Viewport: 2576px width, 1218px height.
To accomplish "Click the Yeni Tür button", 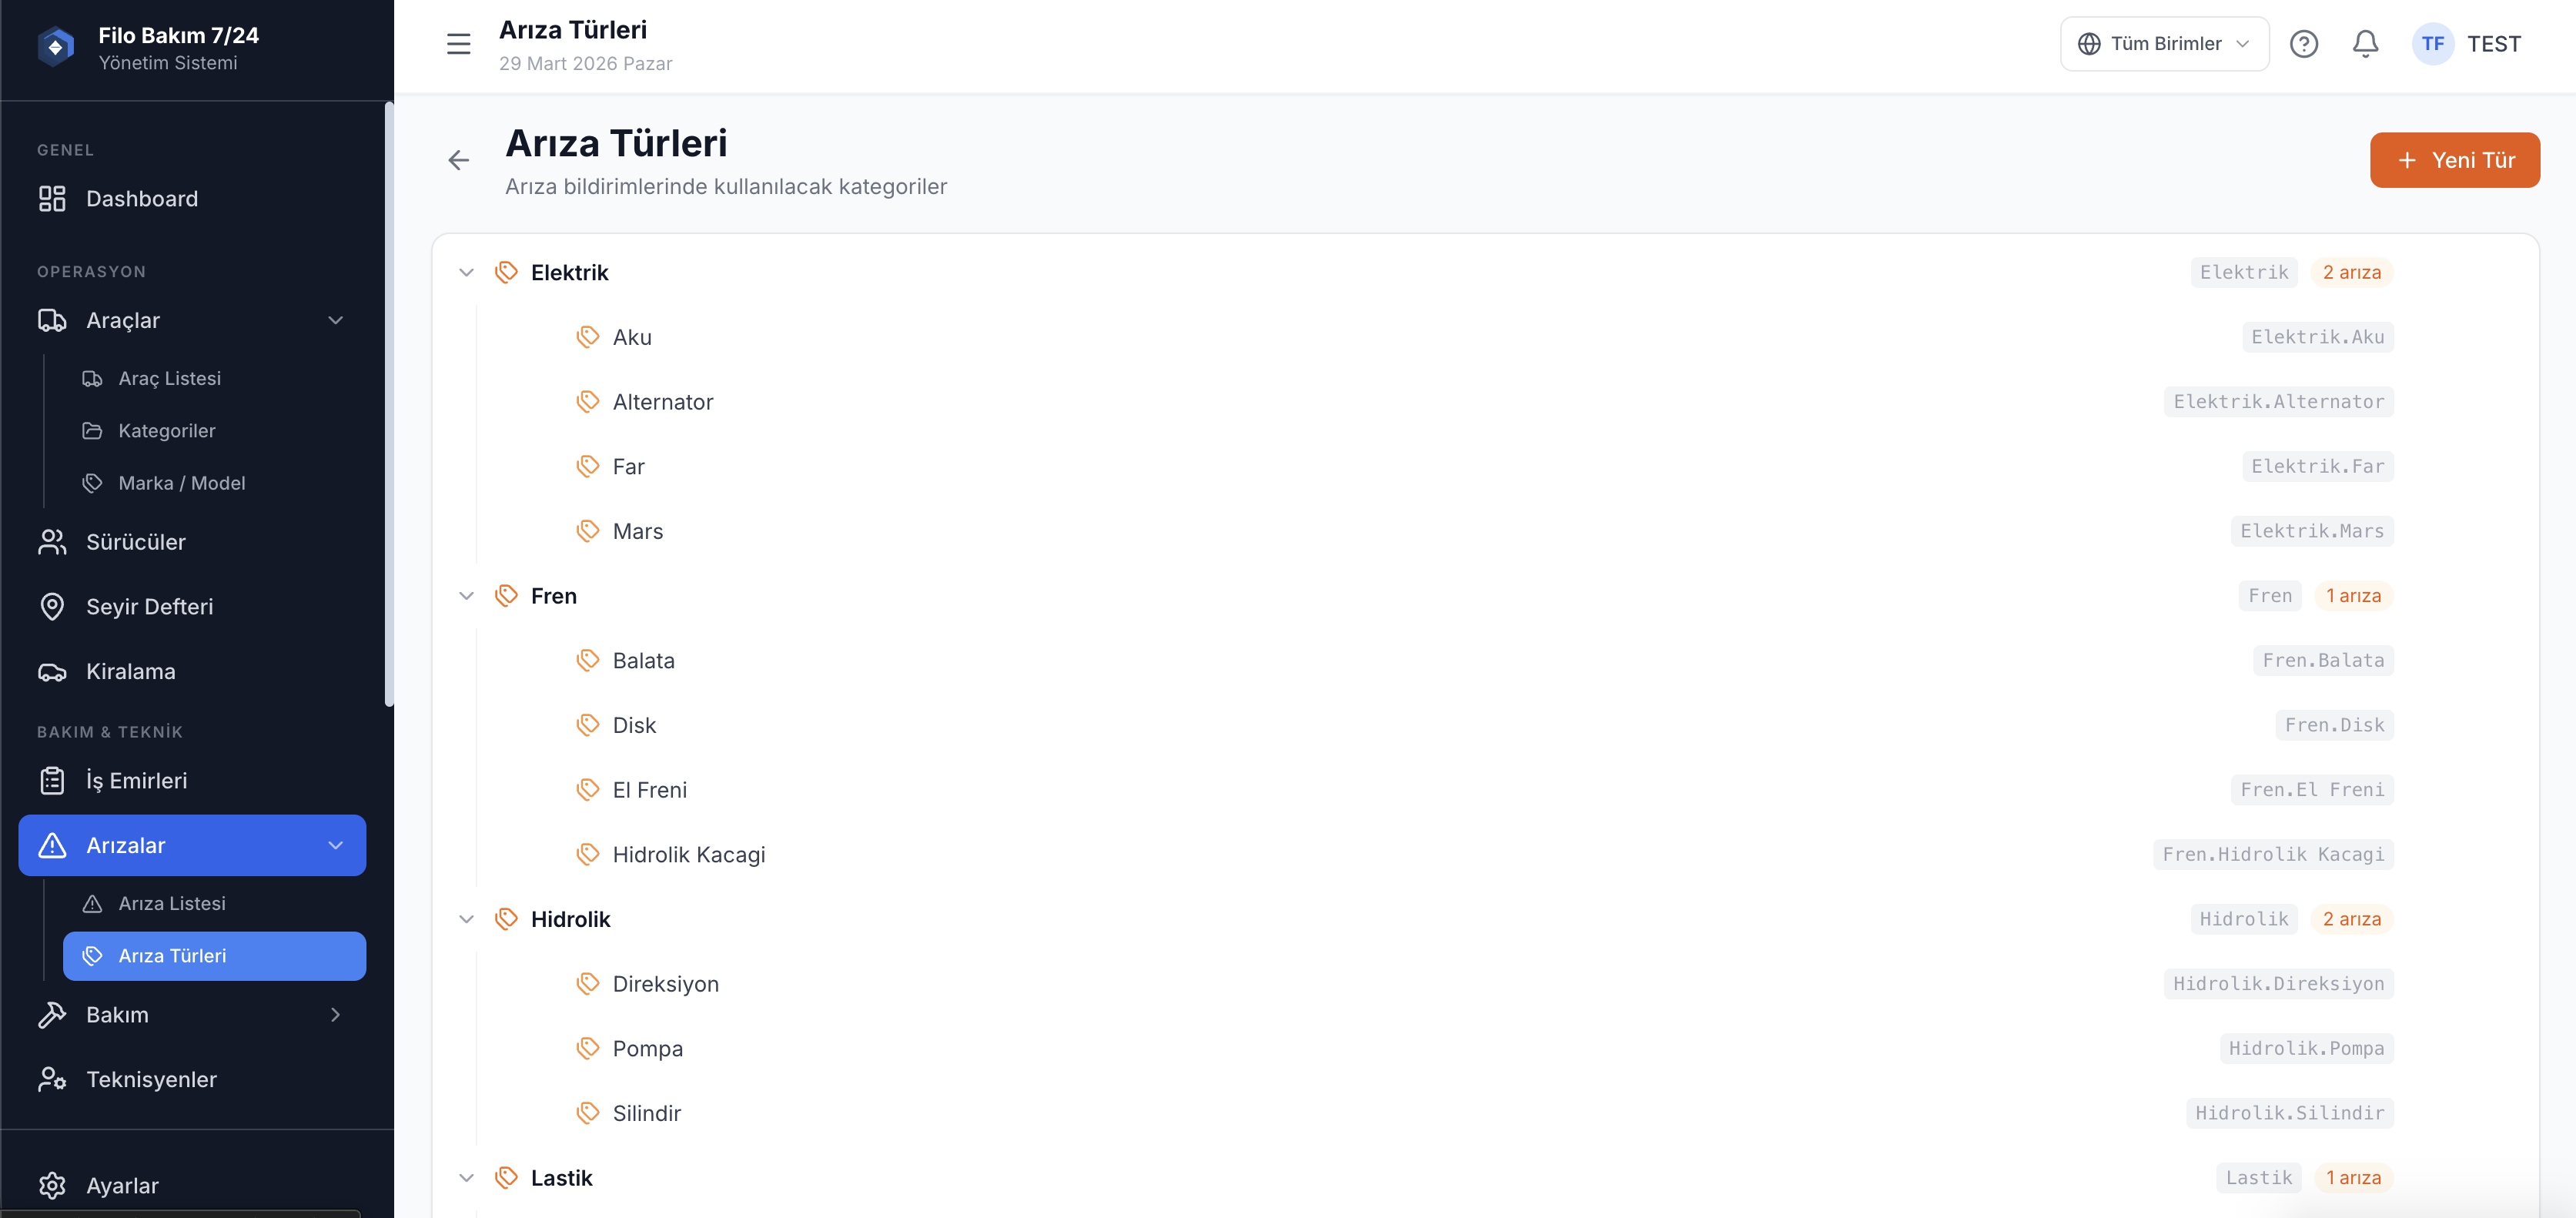I will pyautogui.click(x=2454, y=160).
